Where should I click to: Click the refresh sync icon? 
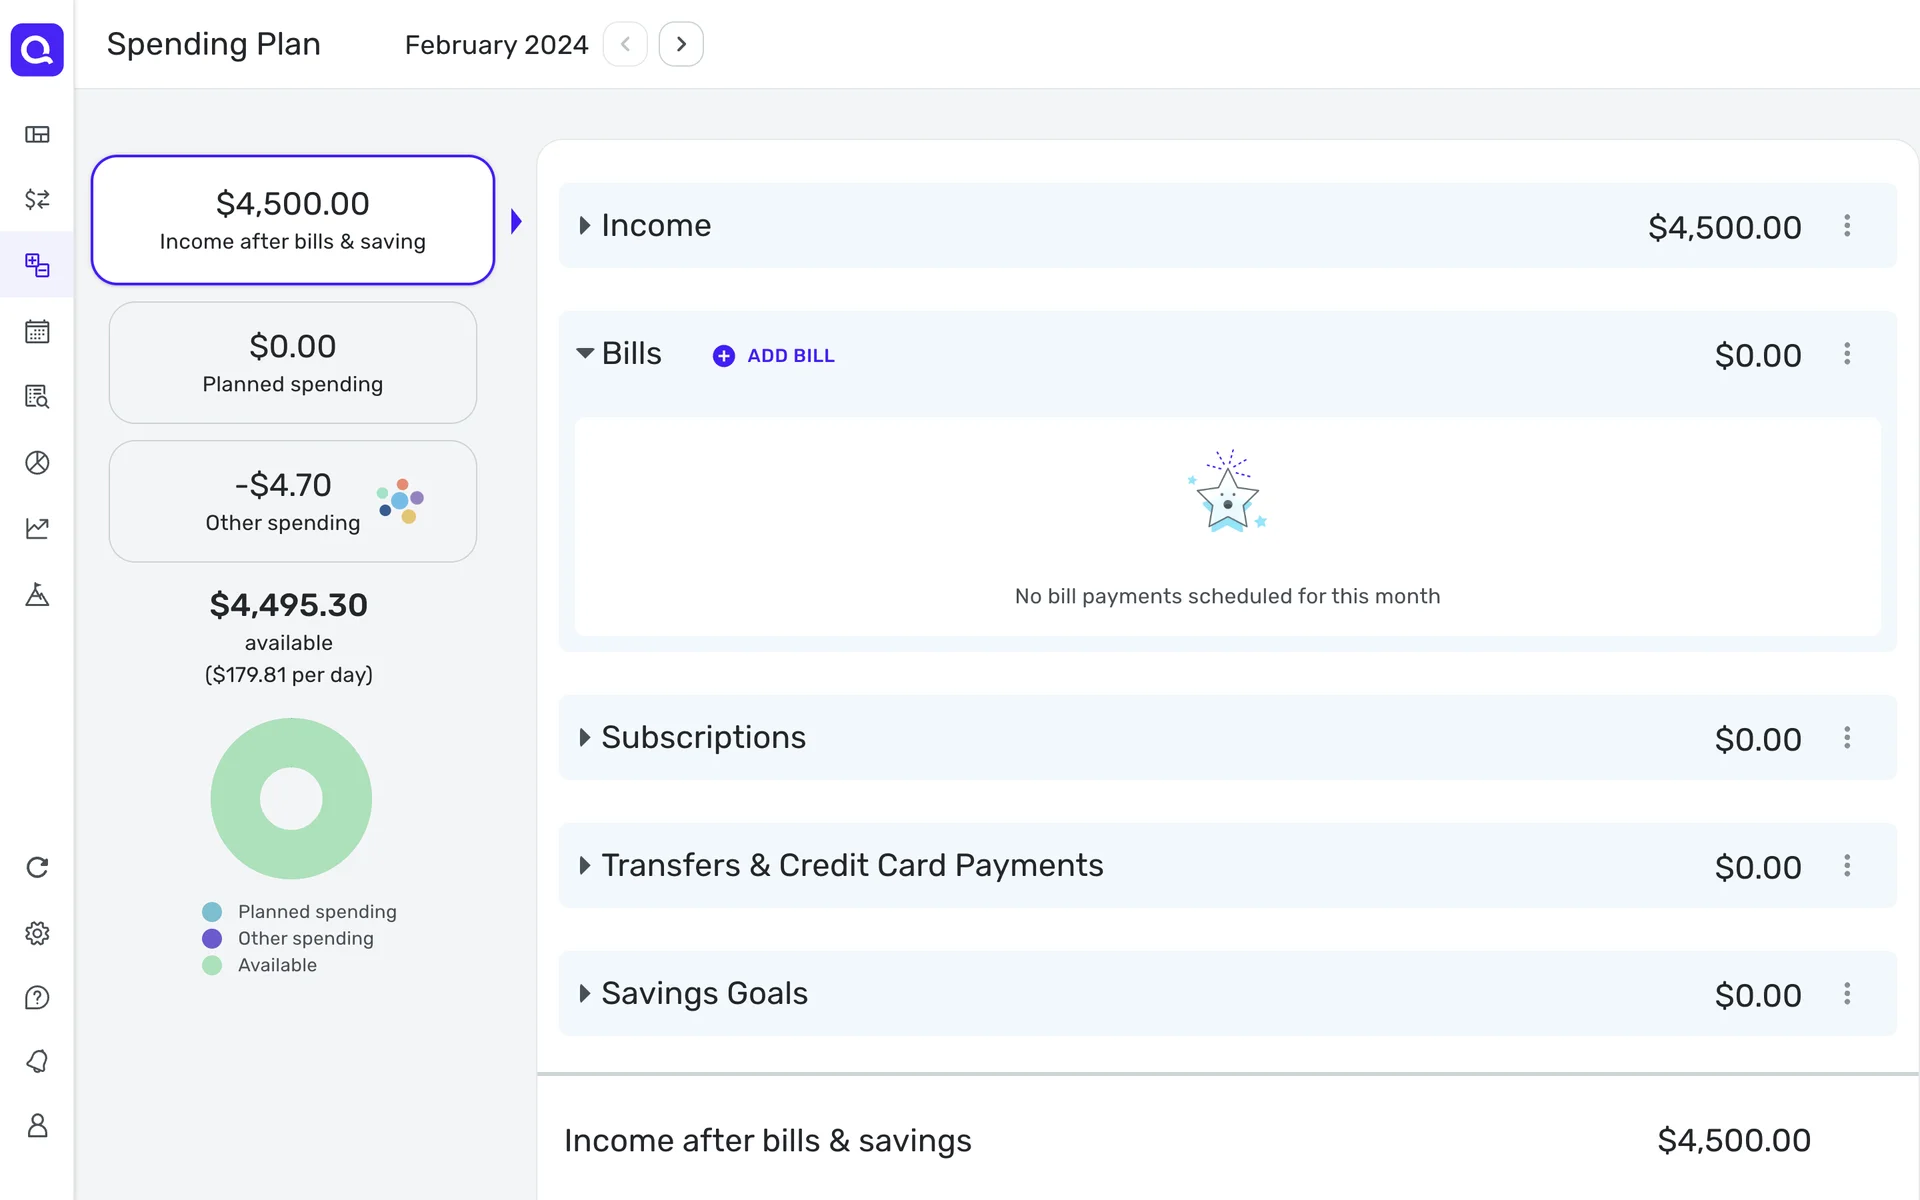tap(37, 867)
